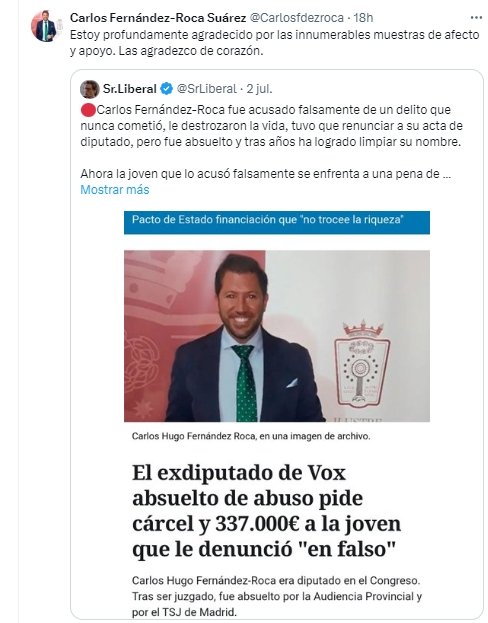Click the subheadline mentioning TSJ de Madrid

[277, 596]
